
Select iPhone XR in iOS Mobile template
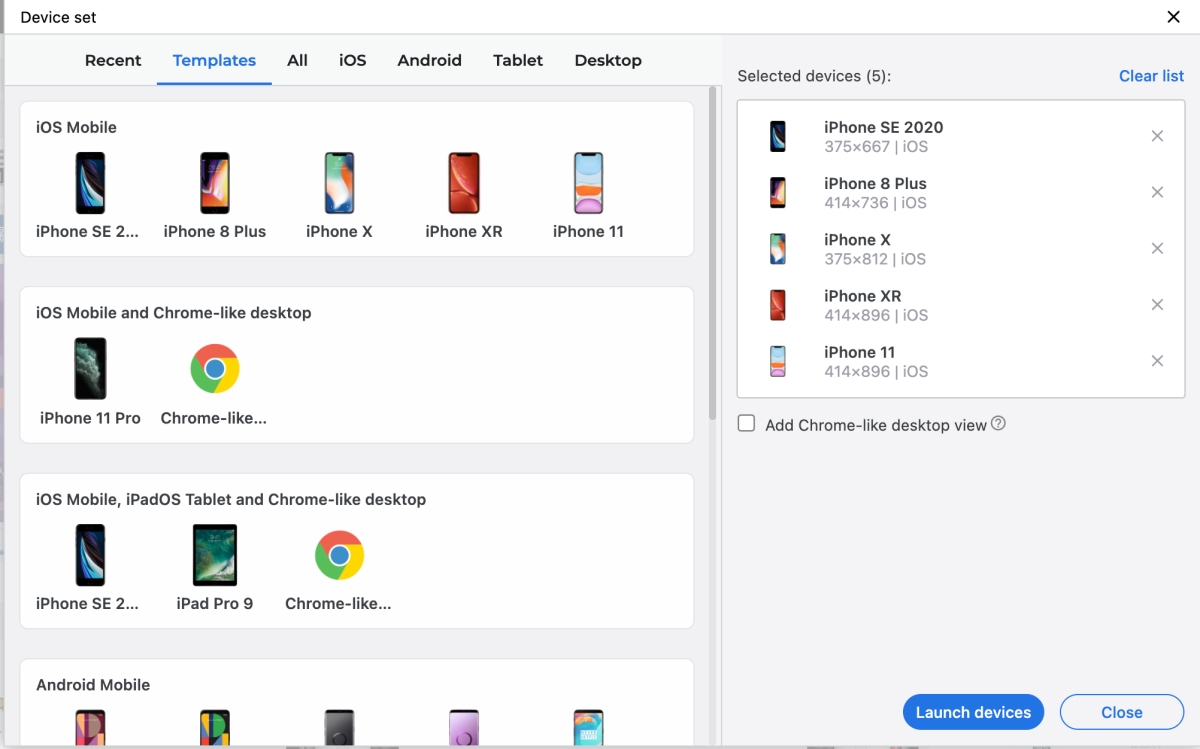click(x=464, y=196)
